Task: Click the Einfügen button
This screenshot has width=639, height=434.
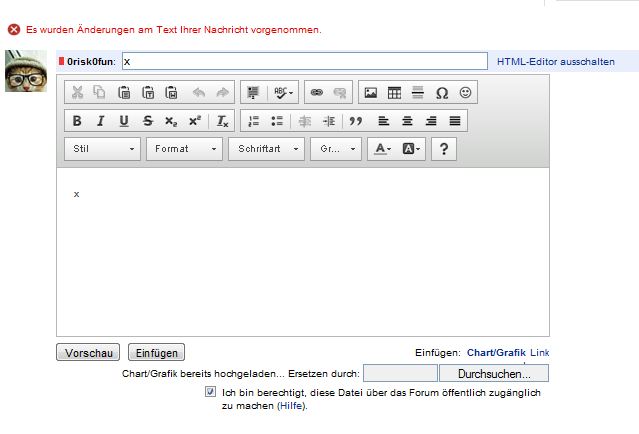Action: (x=156, y=352)
